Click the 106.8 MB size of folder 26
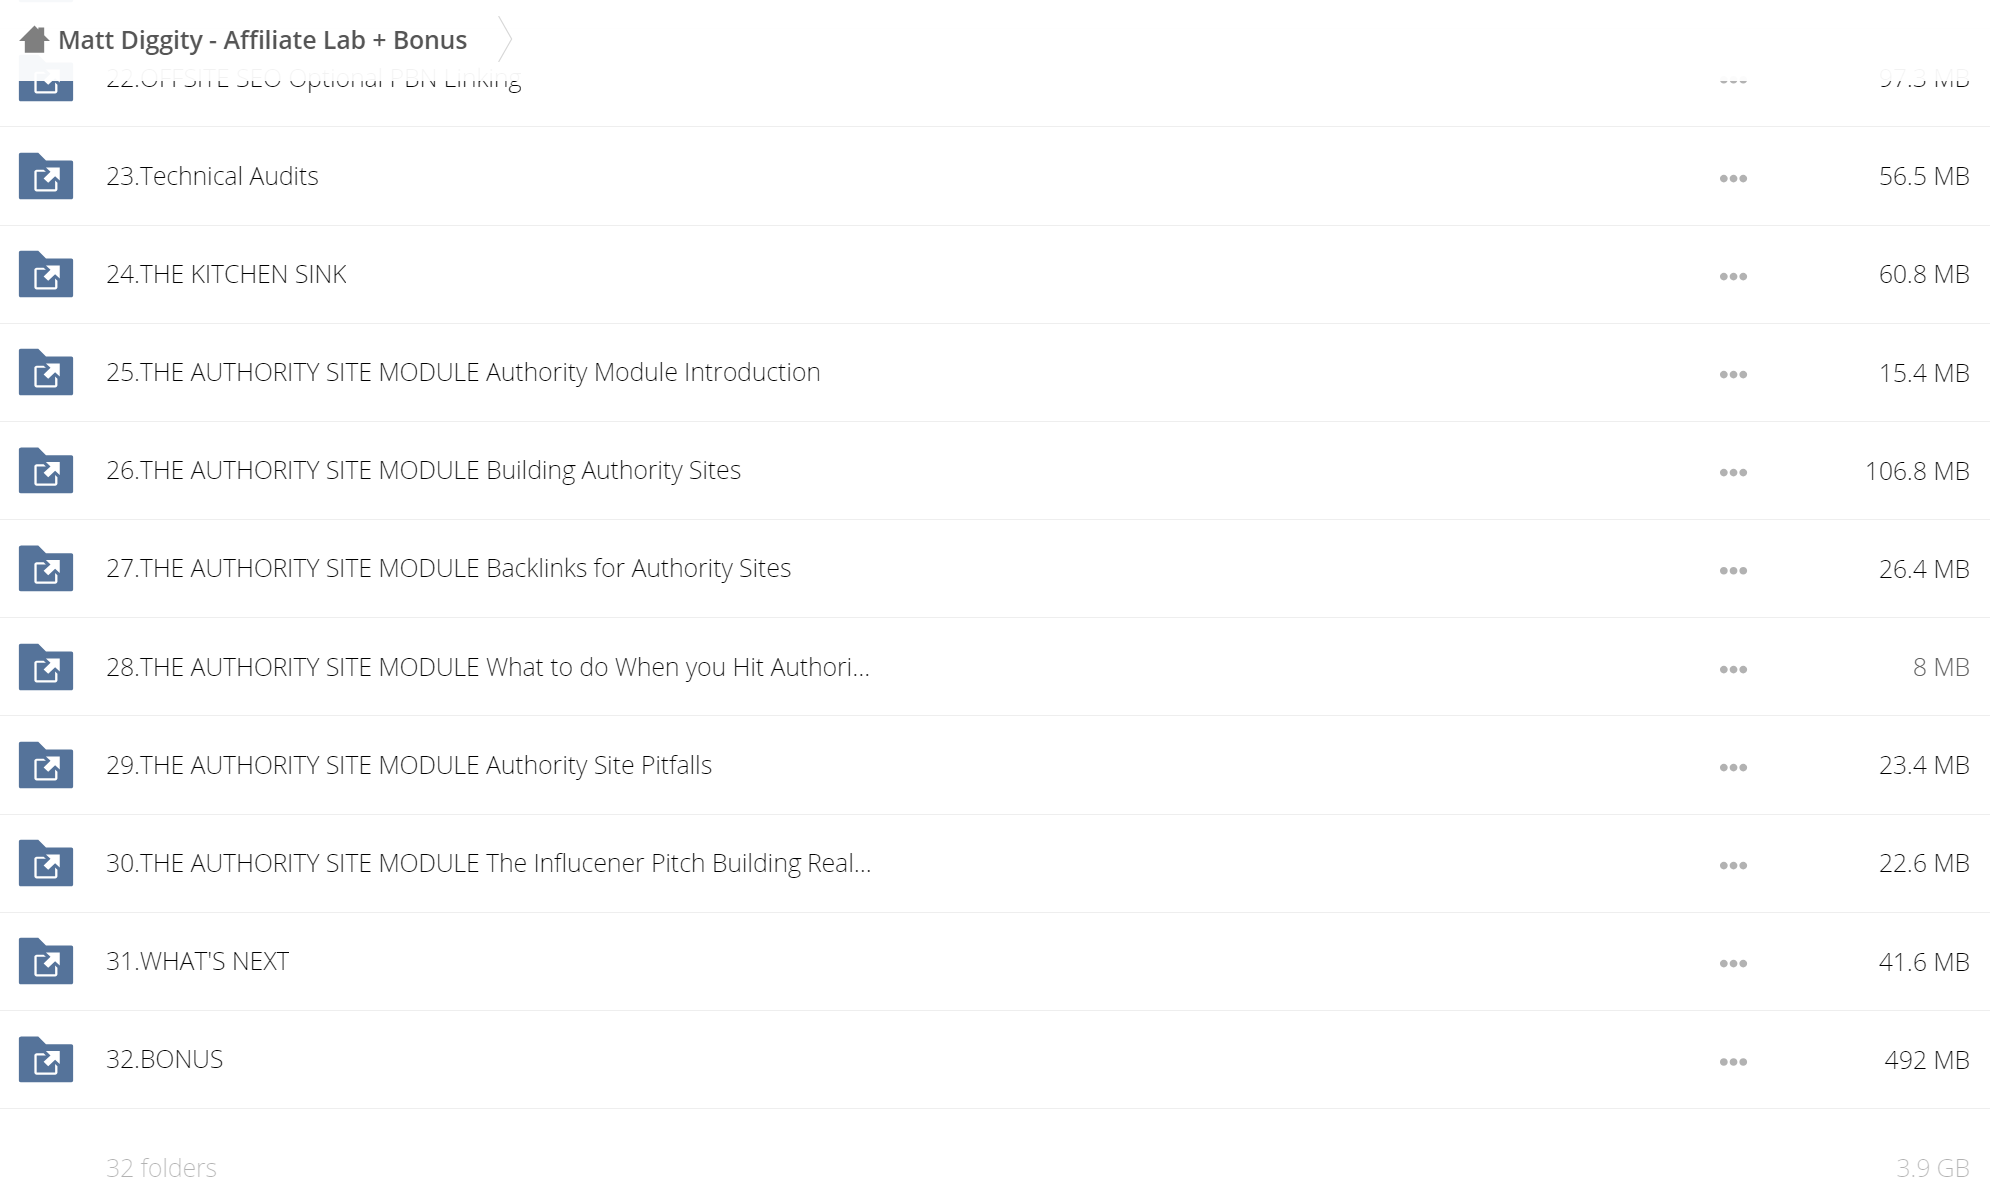This screenshot has width=1990, height=1191. click(1916, 471)
